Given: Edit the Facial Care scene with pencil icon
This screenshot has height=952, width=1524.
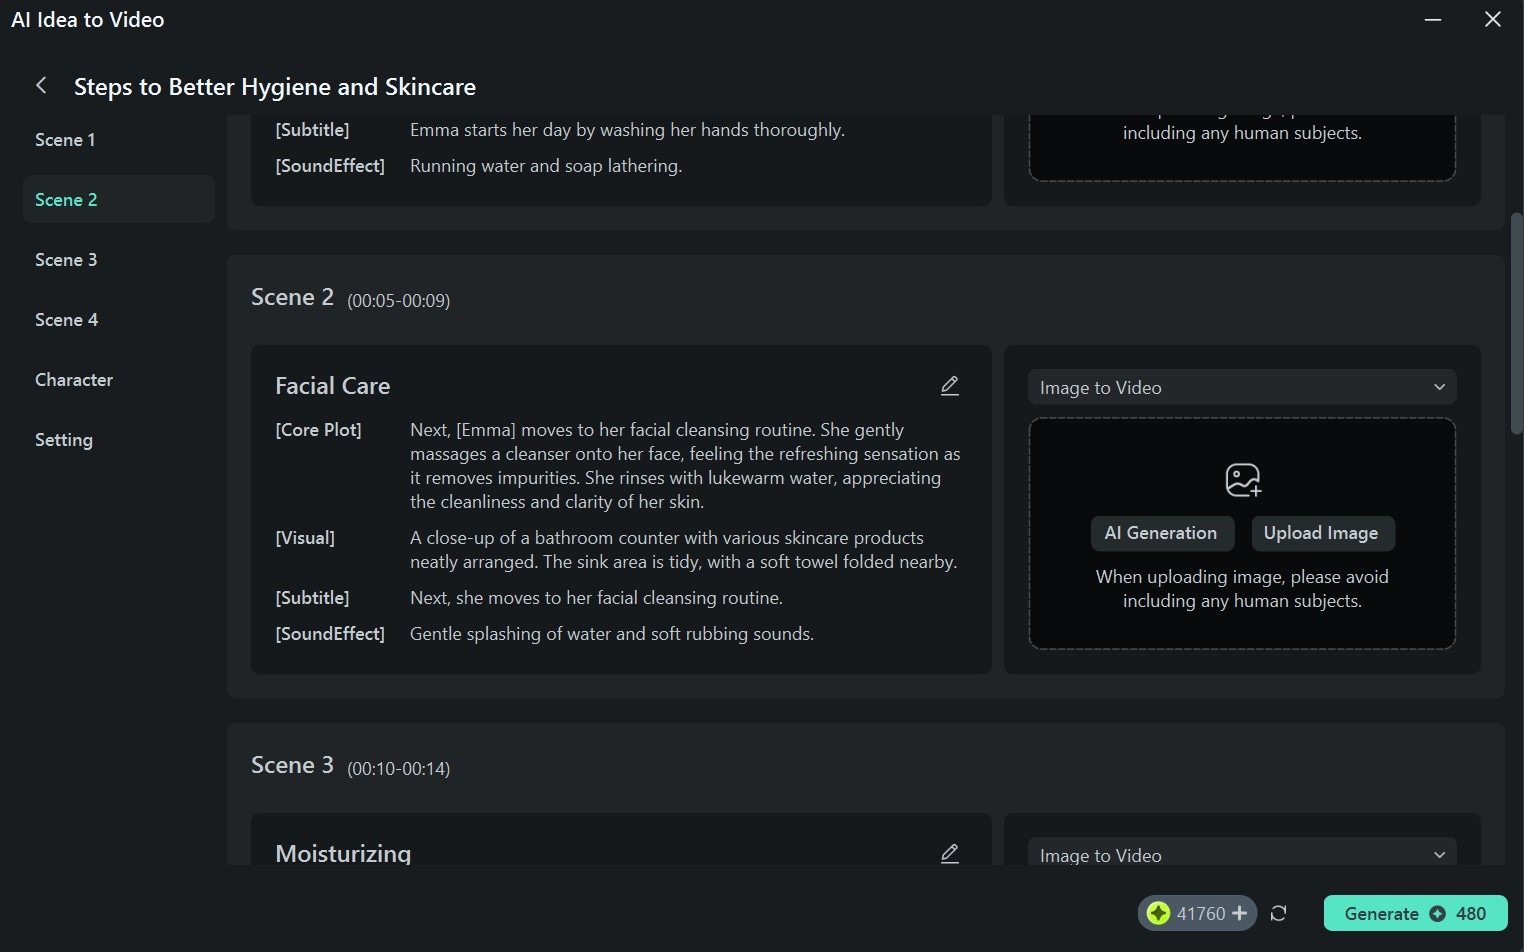Looking at the screenshot, I should tap(950, 386).
